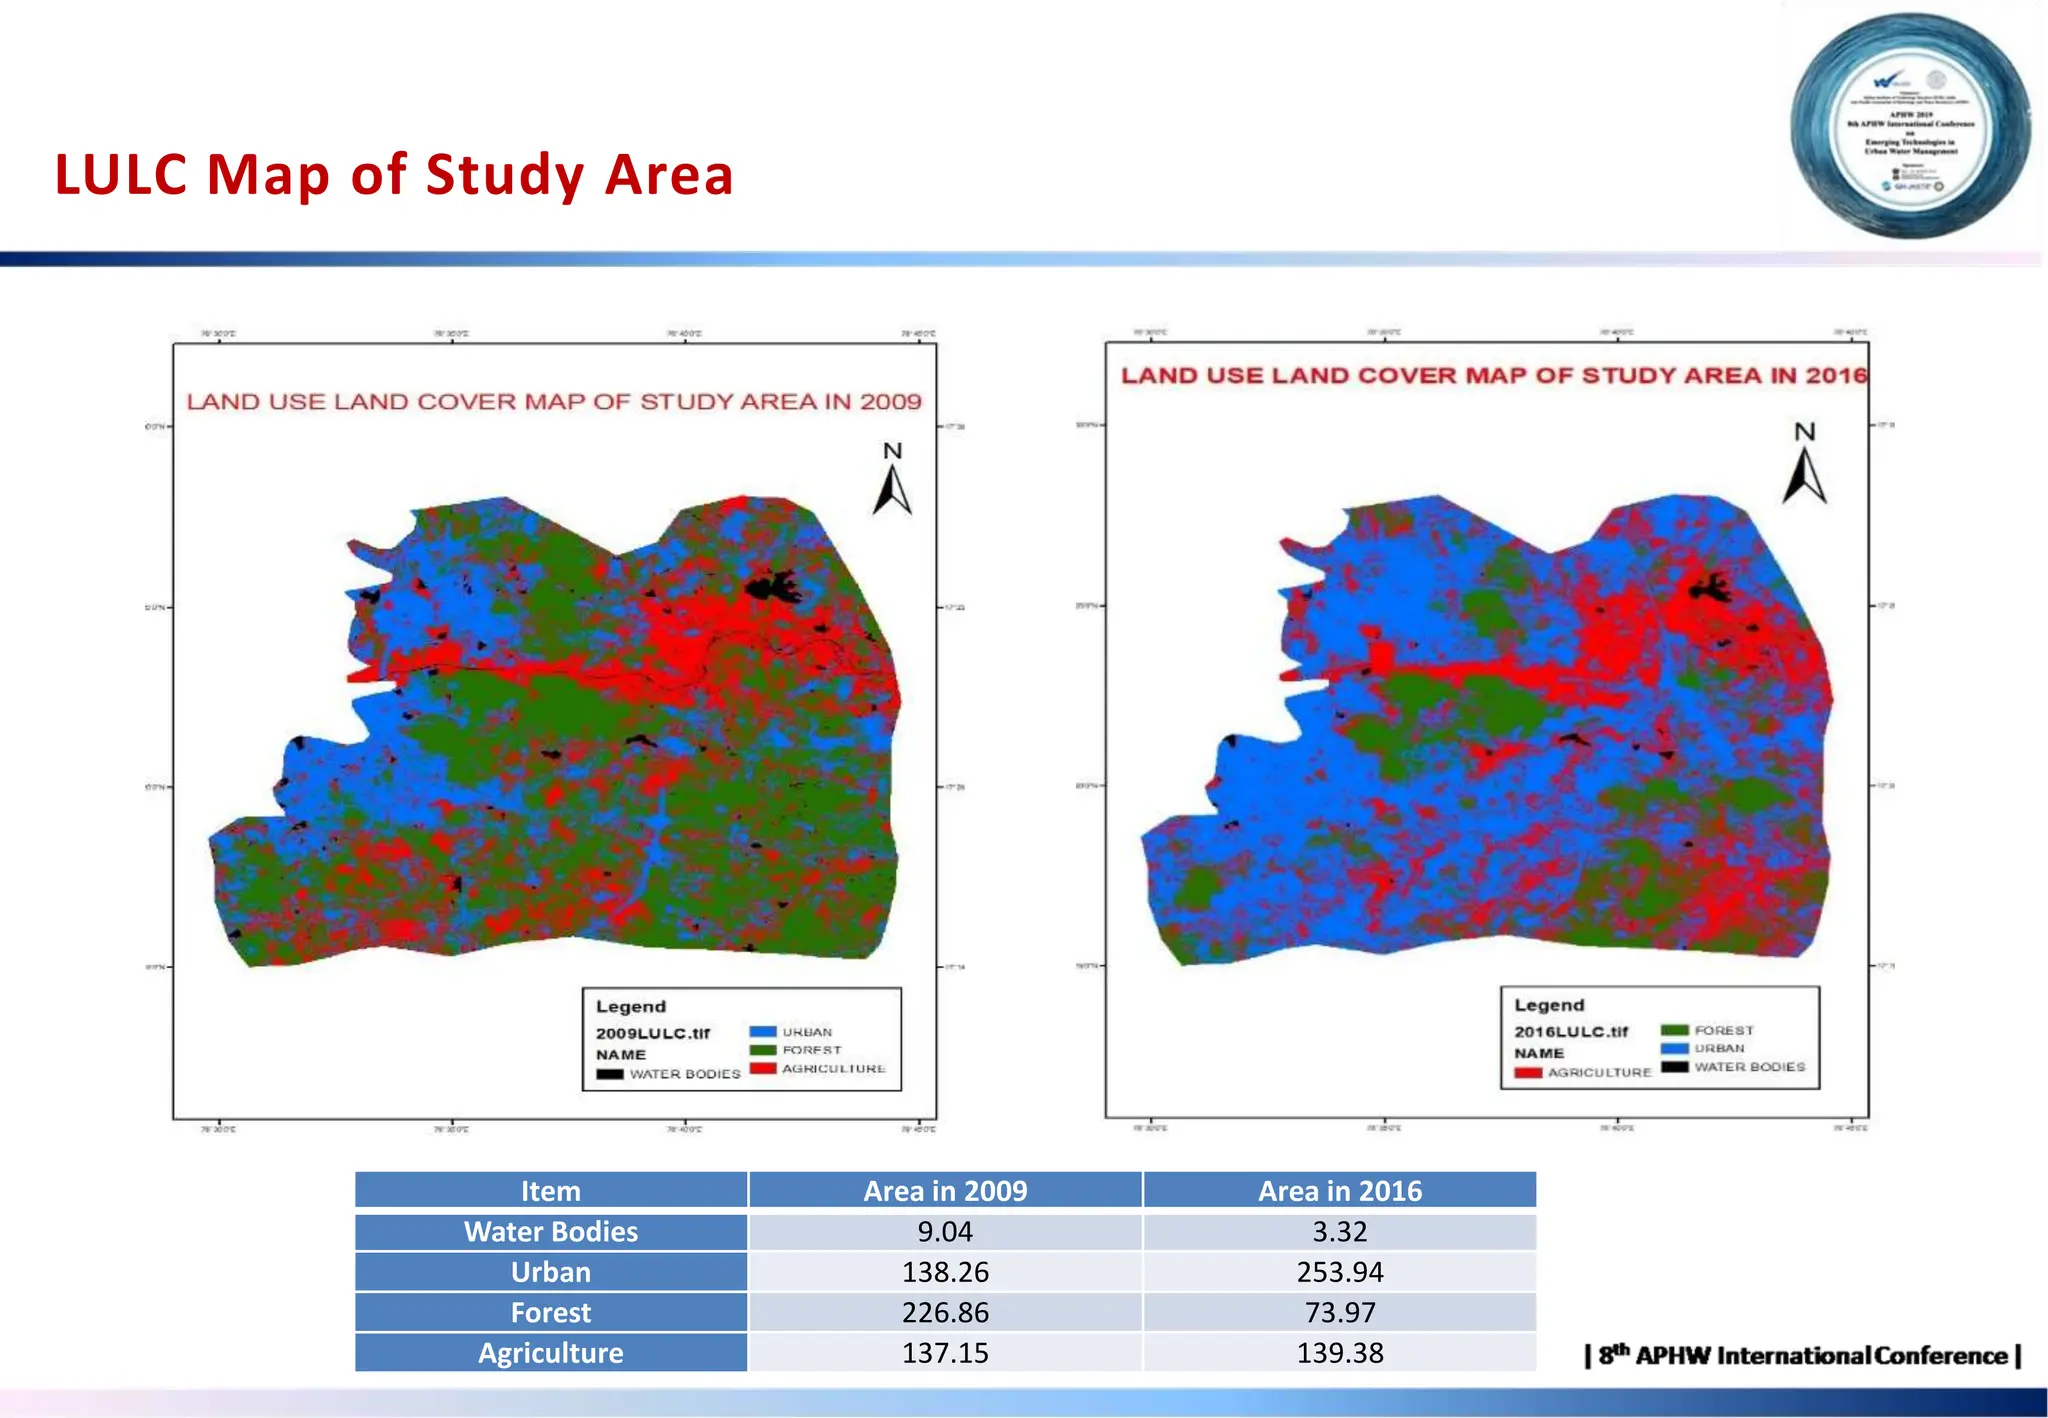Click the 2016 land cover map title
This screenshot has width=2048, height=1418.
tap(1493, 376)
